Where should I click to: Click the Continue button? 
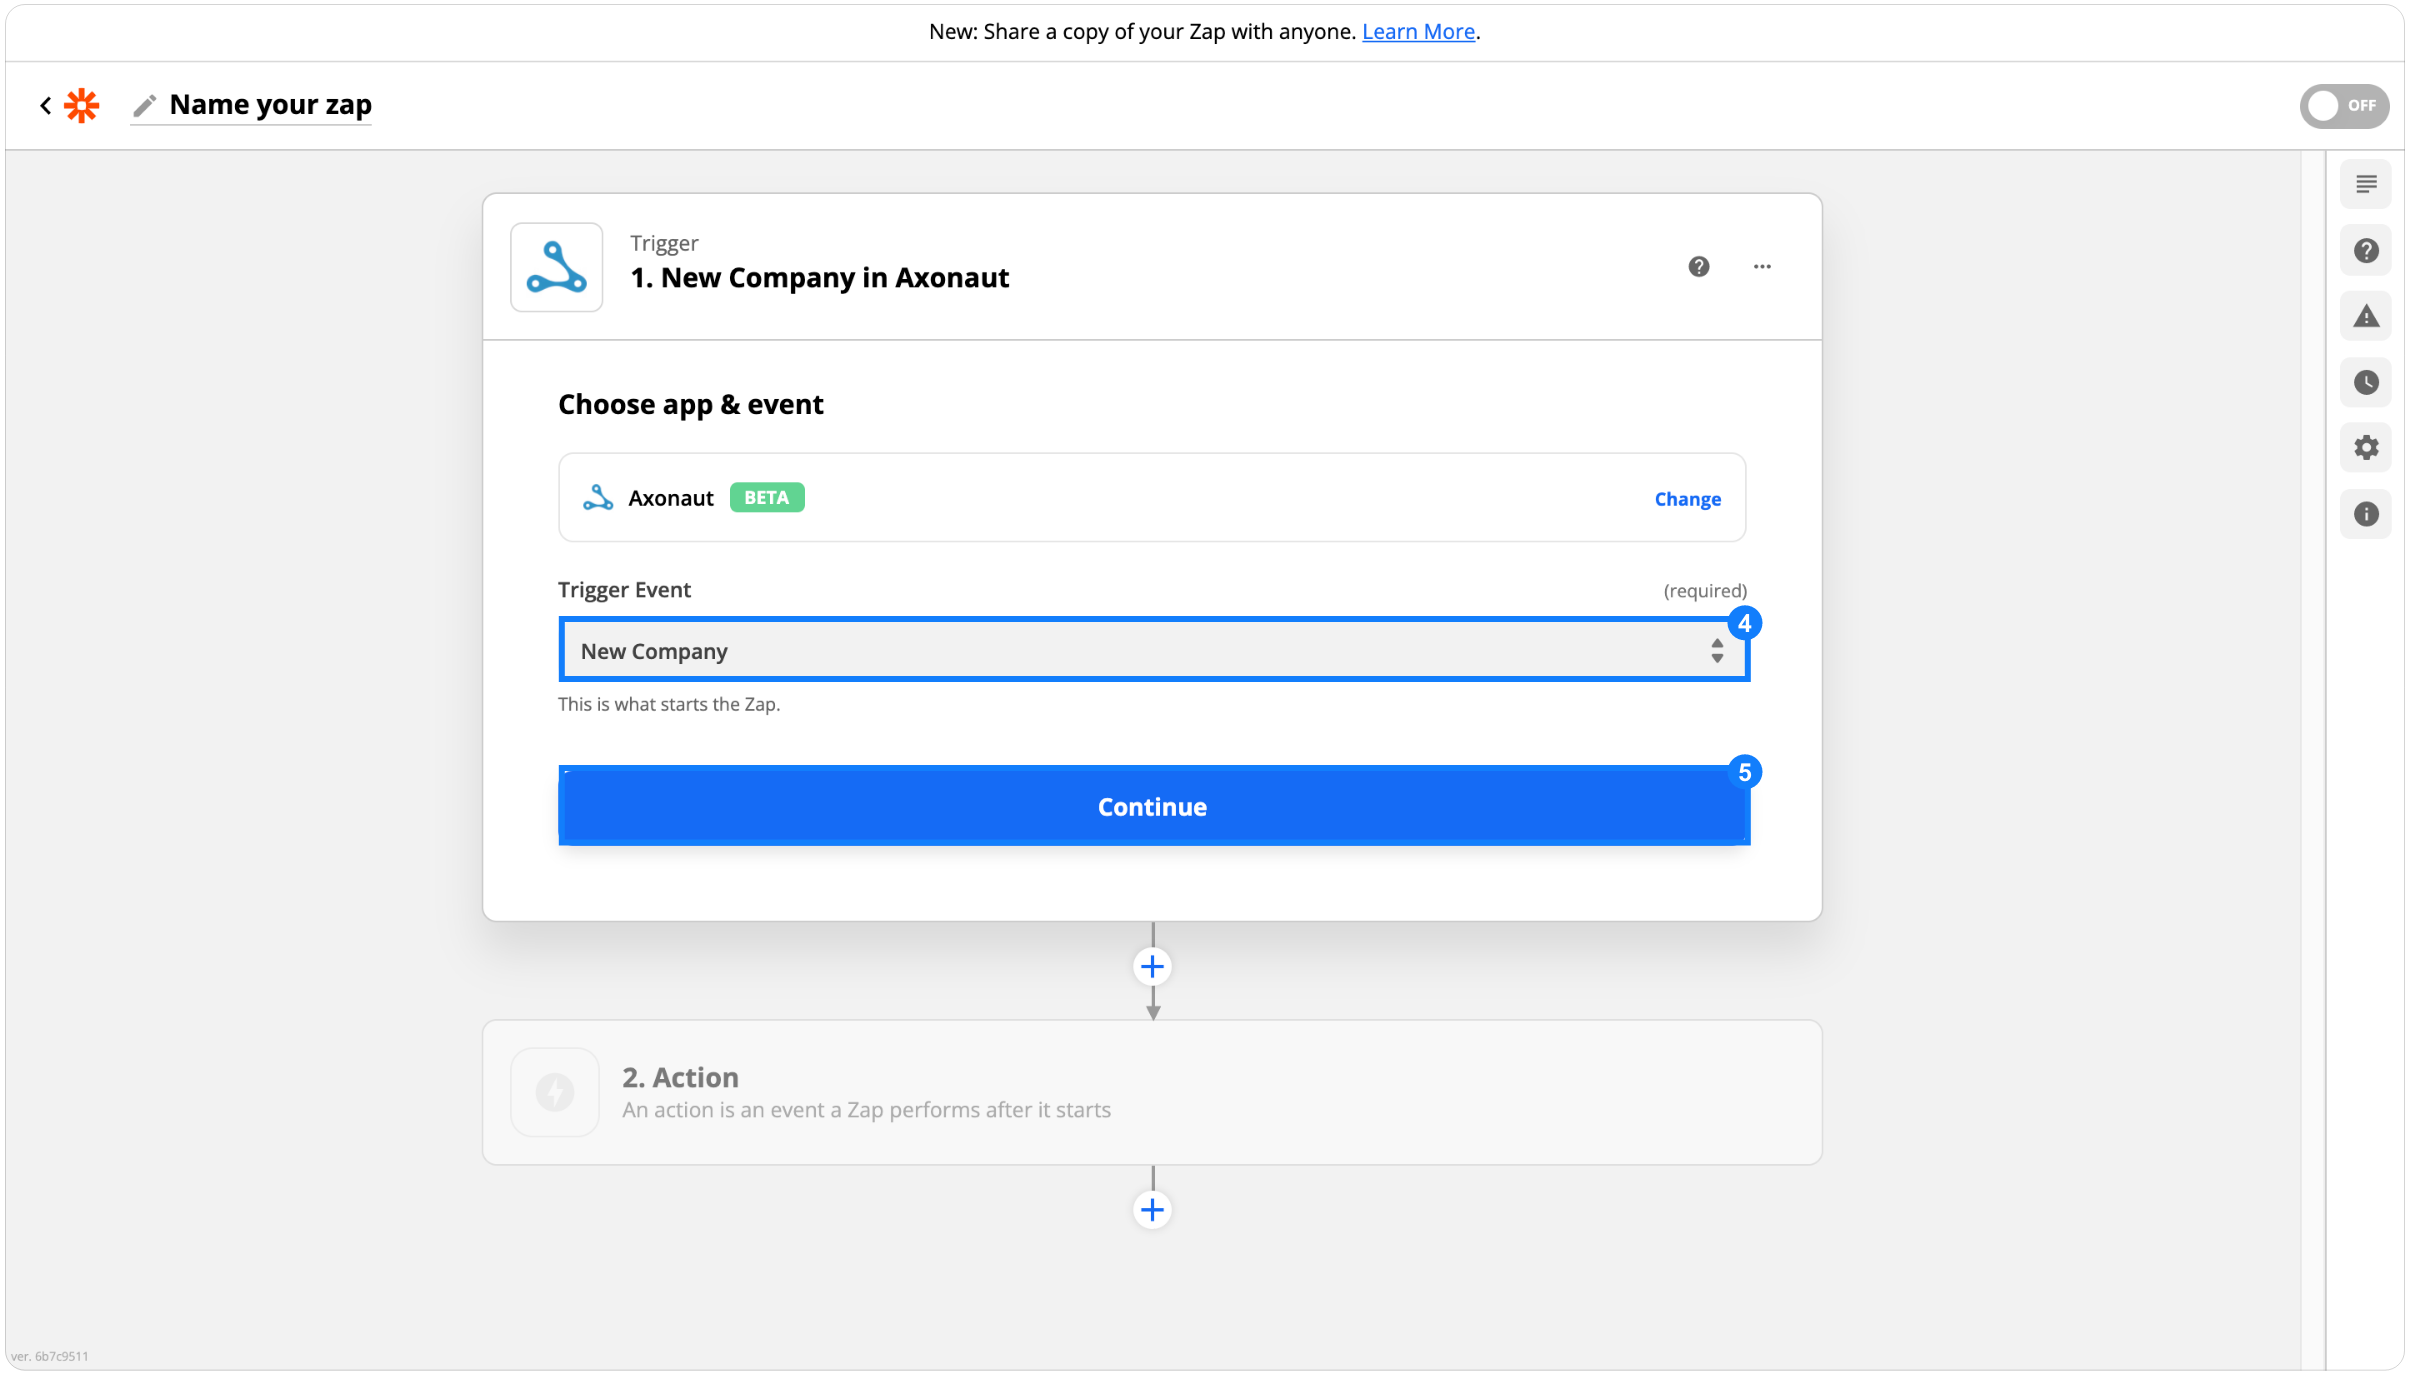click(1154, 806)
